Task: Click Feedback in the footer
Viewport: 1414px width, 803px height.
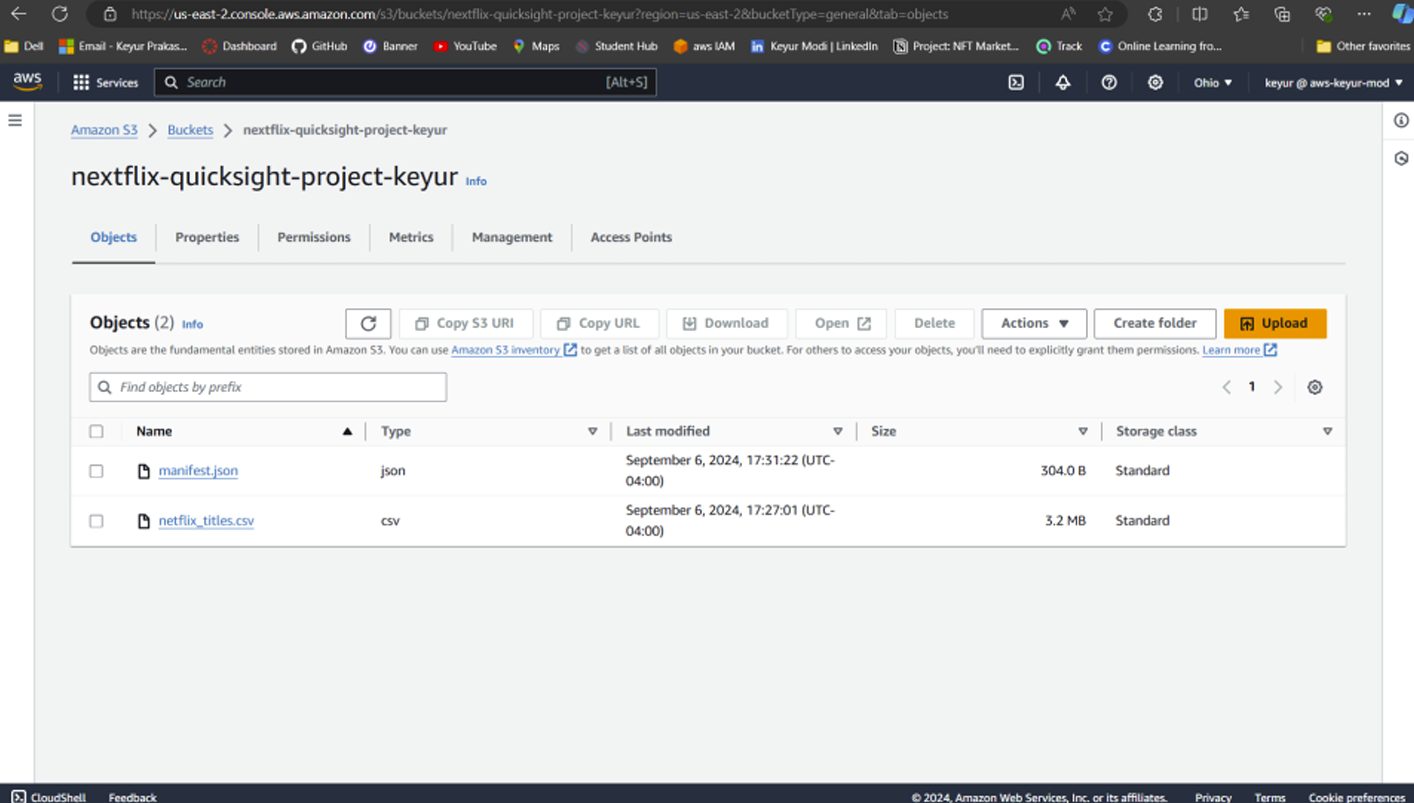Action: point(132,797)
